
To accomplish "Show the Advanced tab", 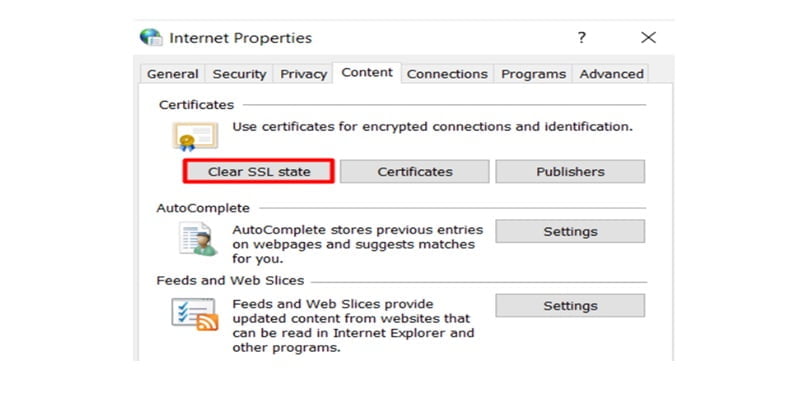I will click(x=611, y=74).
